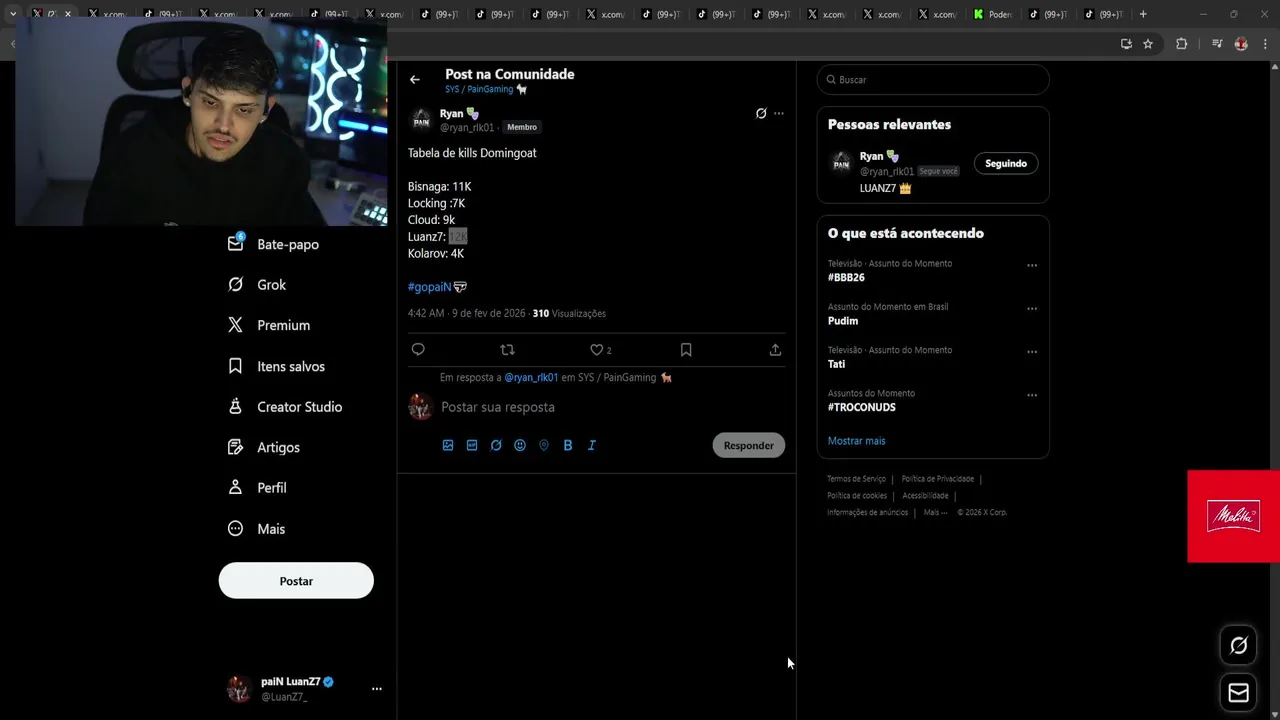The height and width of the screenshot is (720, 1280).
Task: Open Artigos in the sidebar
Action: click(x=263, y=447)
